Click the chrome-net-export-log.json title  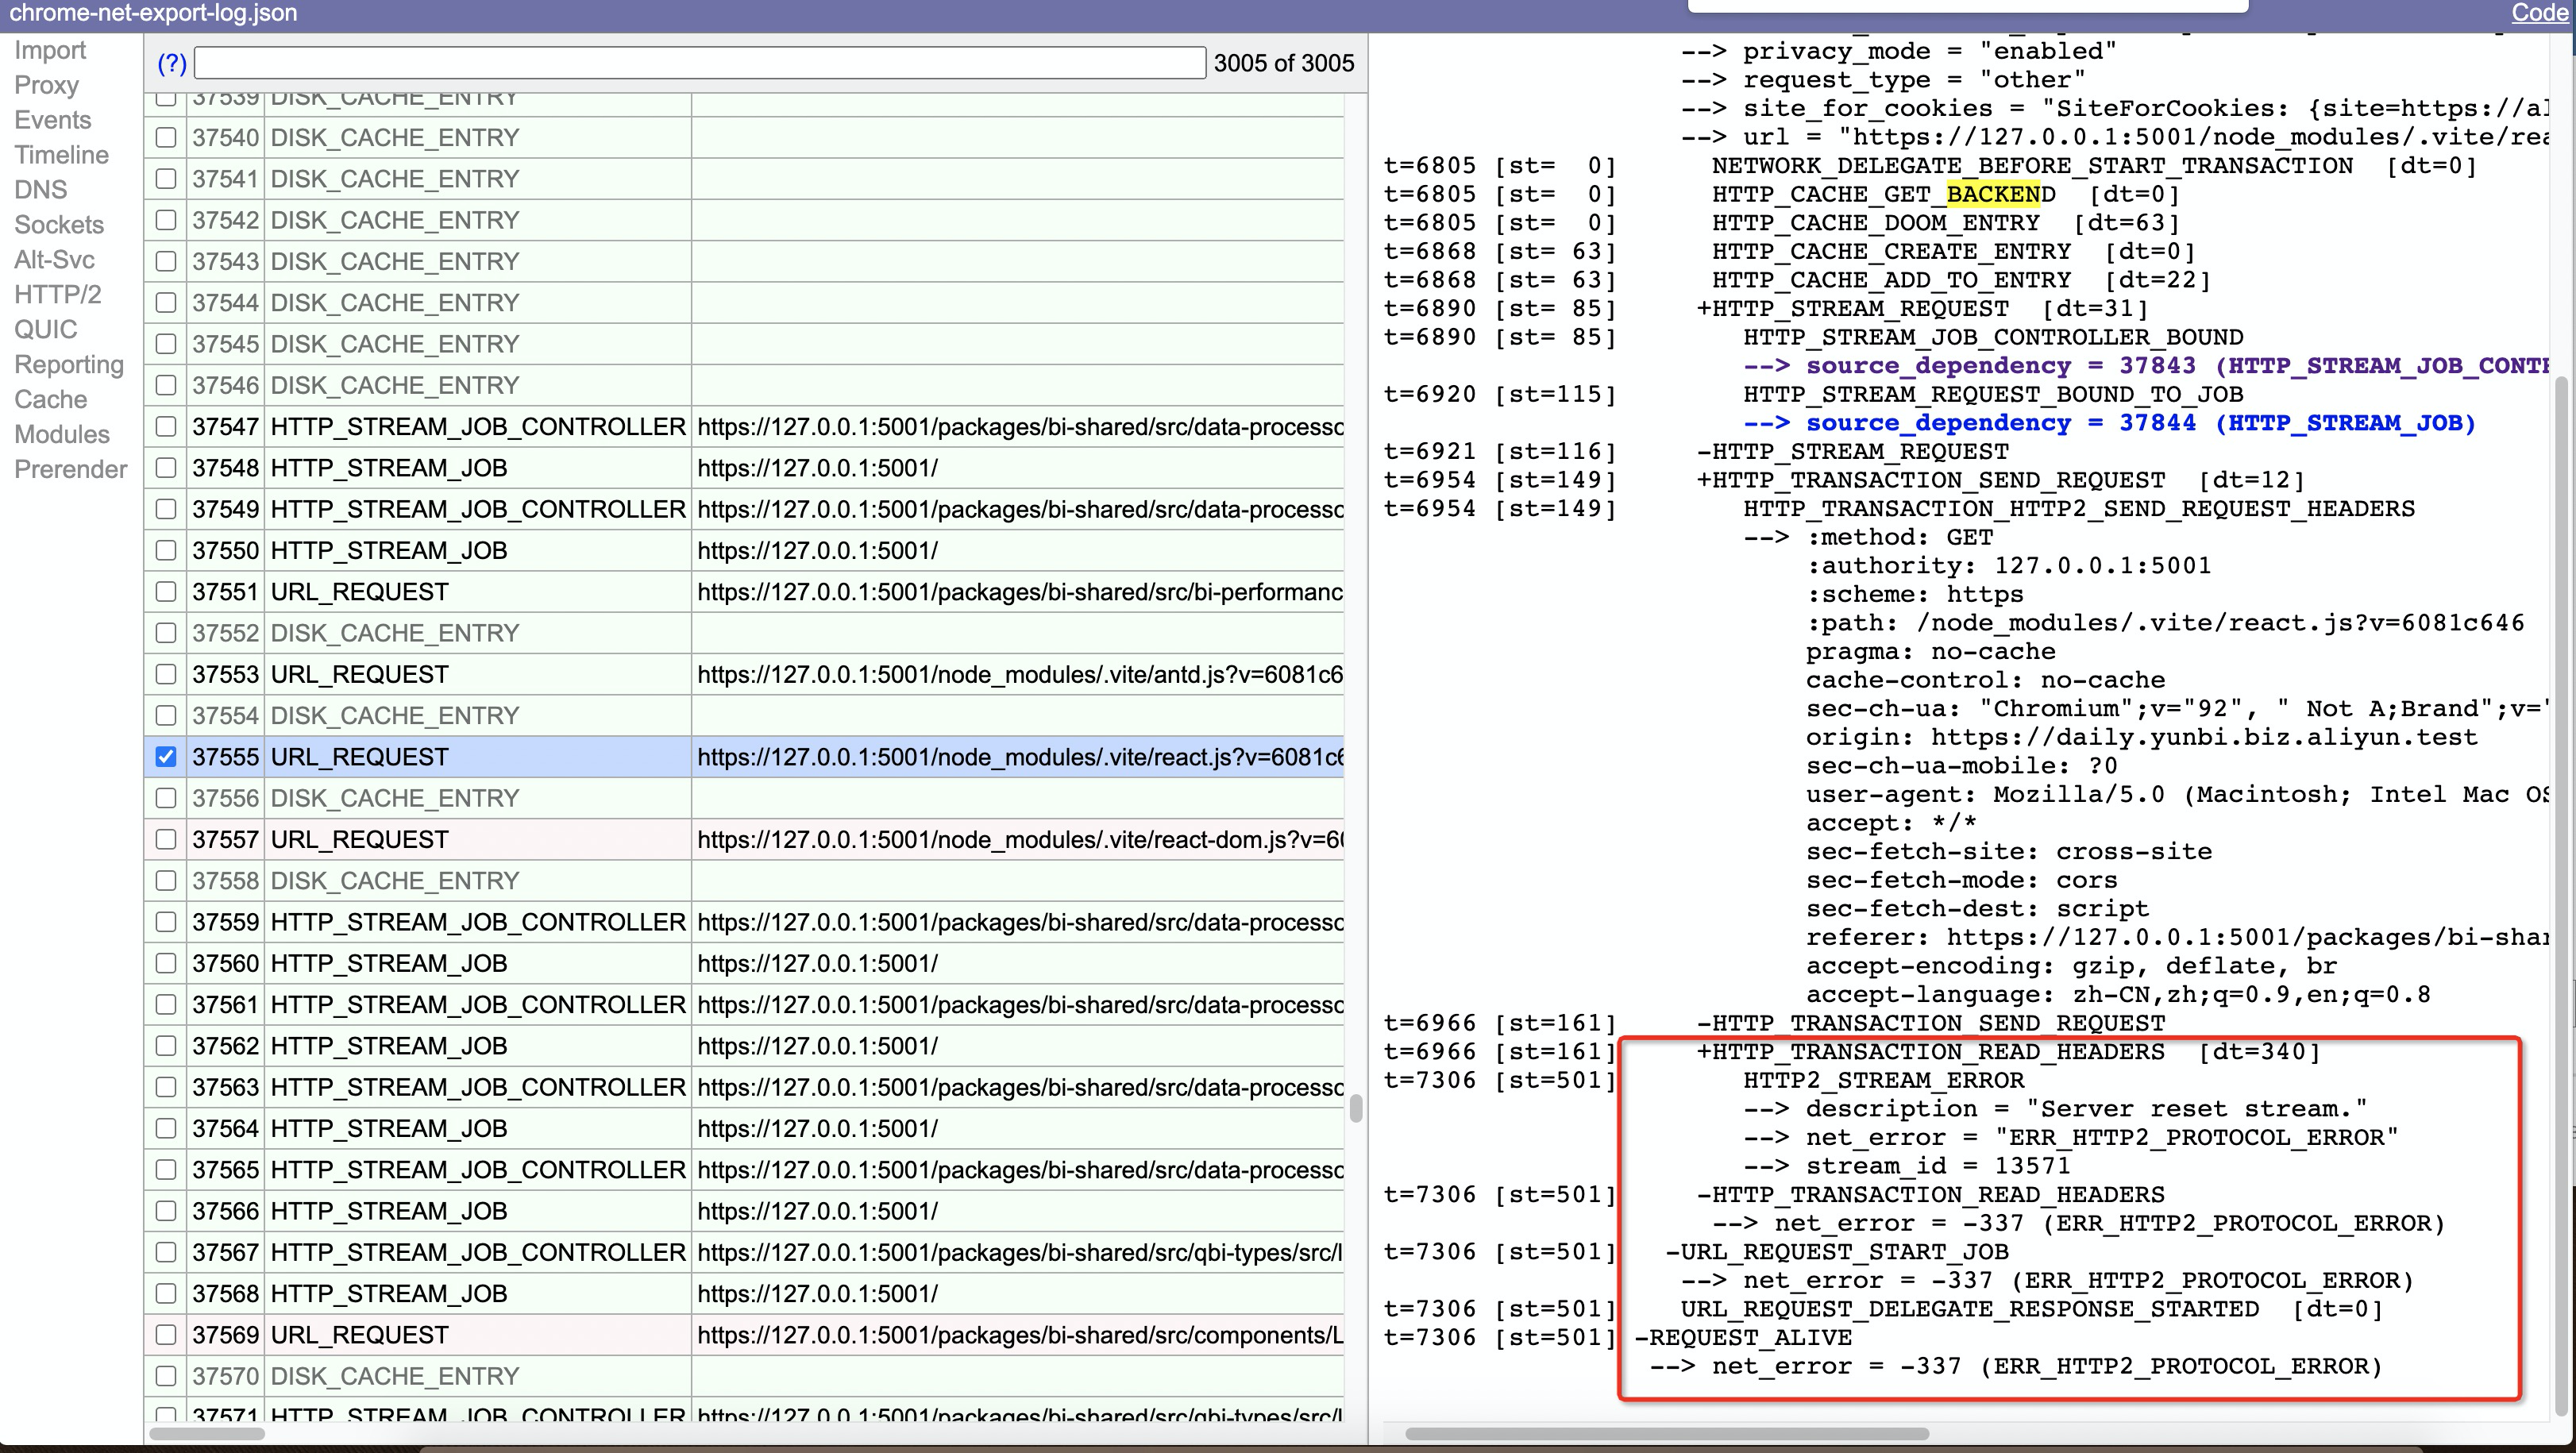[153, 13]
